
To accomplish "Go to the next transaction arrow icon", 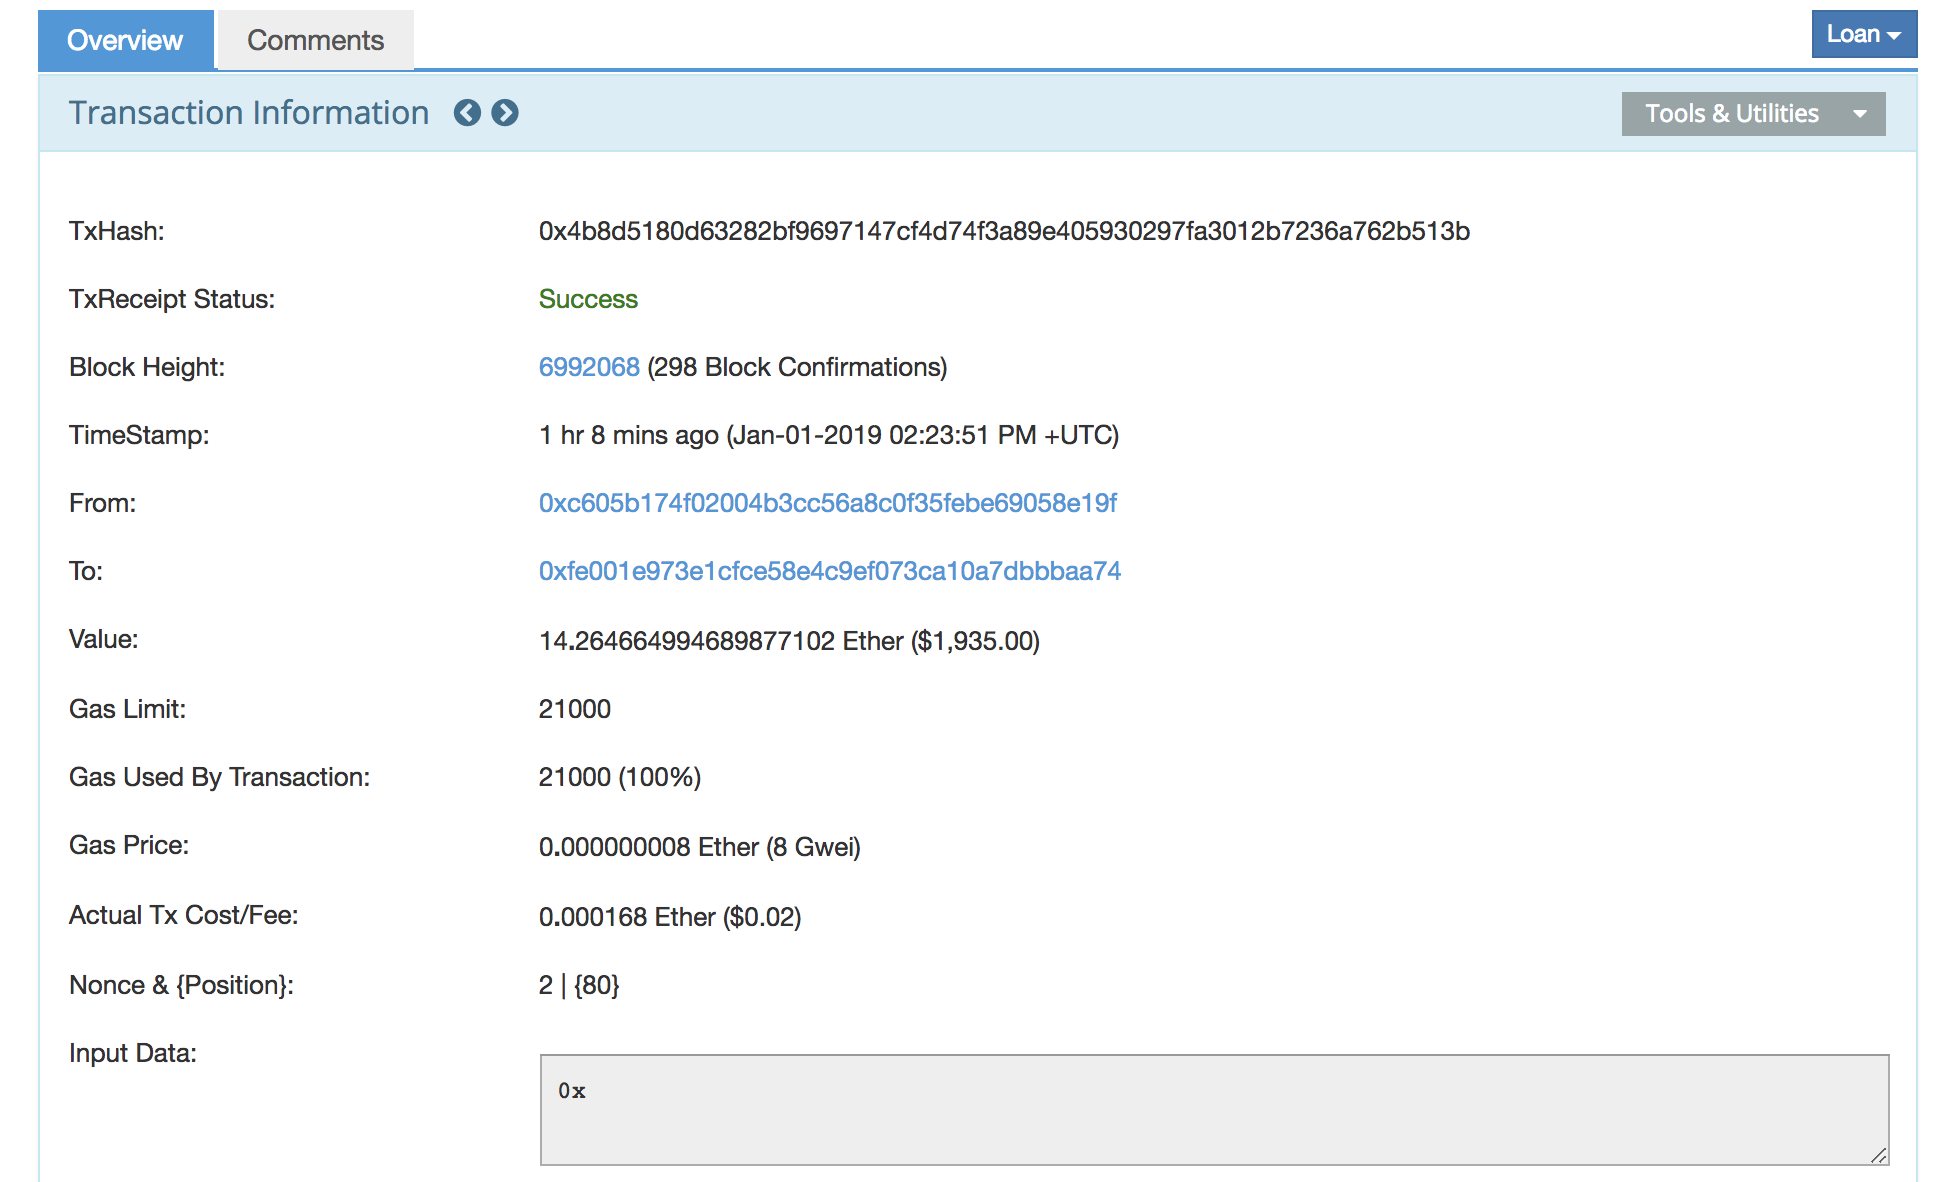I will [x=505, y=113].
